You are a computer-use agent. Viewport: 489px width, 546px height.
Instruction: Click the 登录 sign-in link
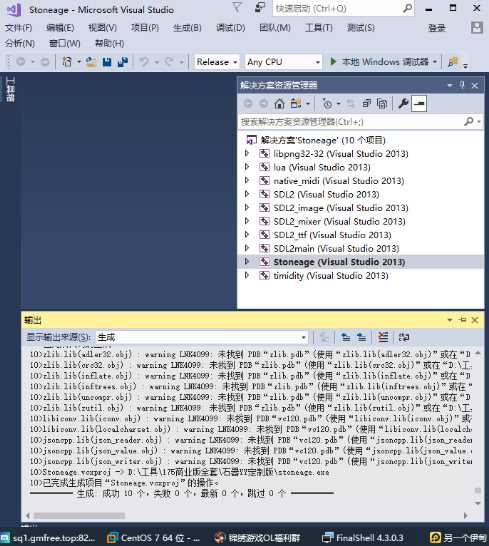click(x=437, y=28)
